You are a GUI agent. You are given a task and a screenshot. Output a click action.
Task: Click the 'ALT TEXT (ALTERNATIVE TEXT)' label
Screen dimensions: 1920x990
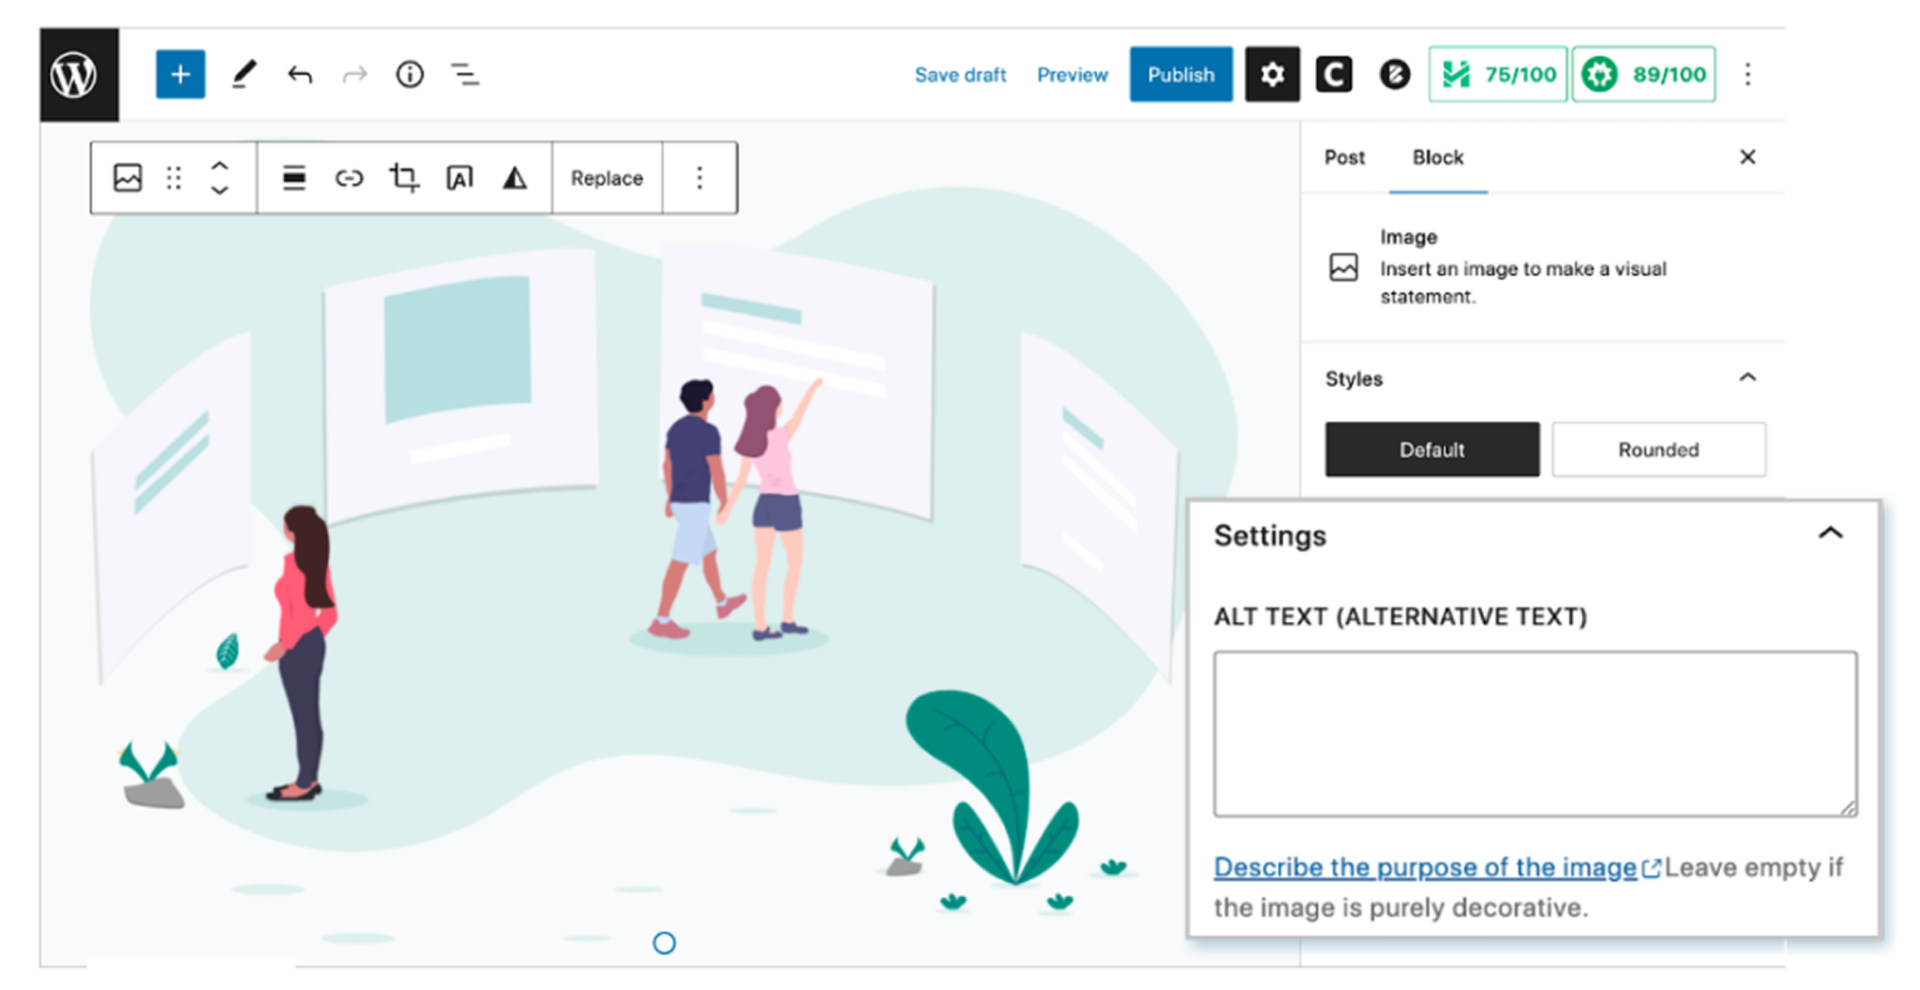point(1400,616)
